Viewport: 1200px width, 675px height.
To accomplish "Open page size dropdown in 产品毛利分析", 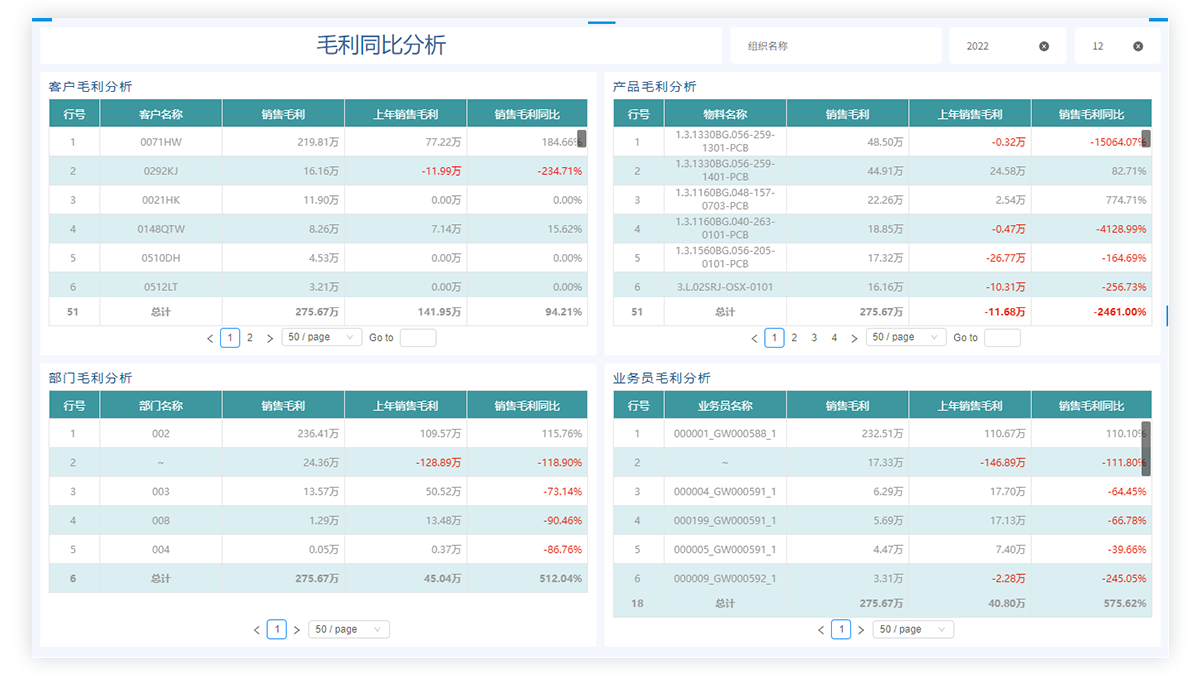I will coord(905,337).
